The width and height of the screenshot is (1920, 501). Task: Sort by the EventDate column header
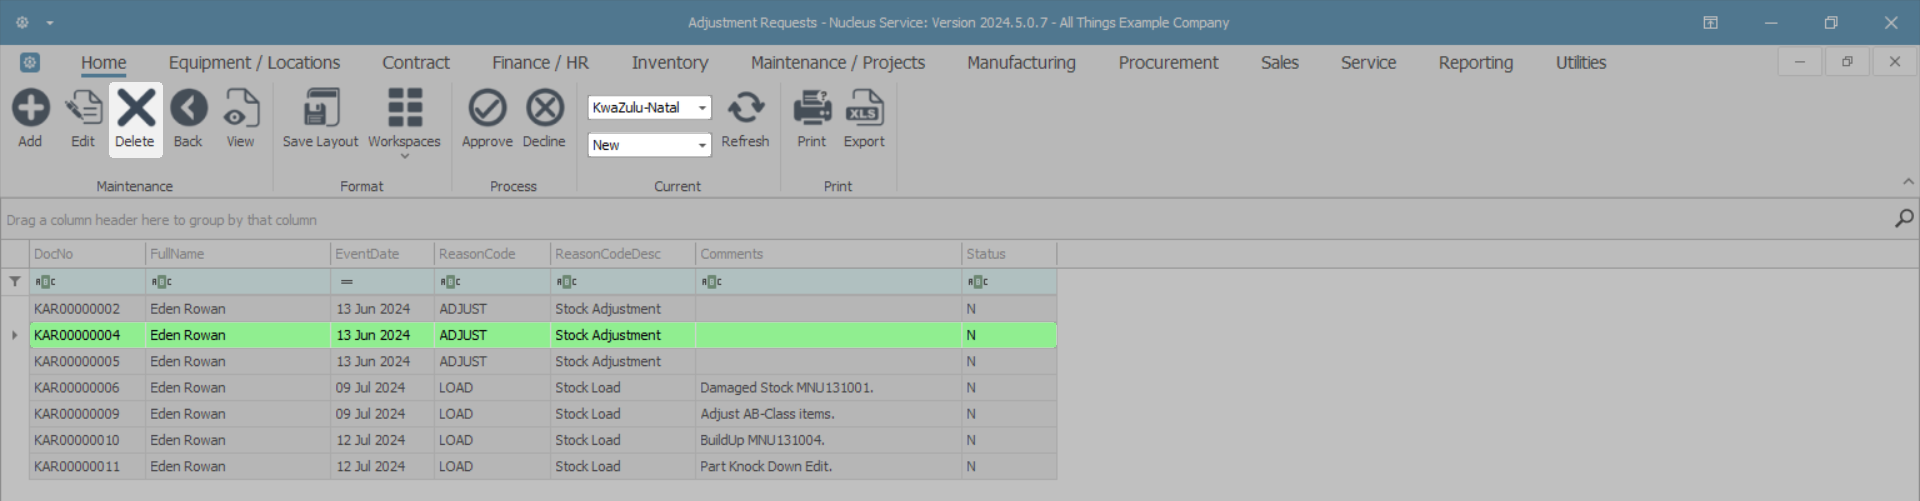[381, 254]
